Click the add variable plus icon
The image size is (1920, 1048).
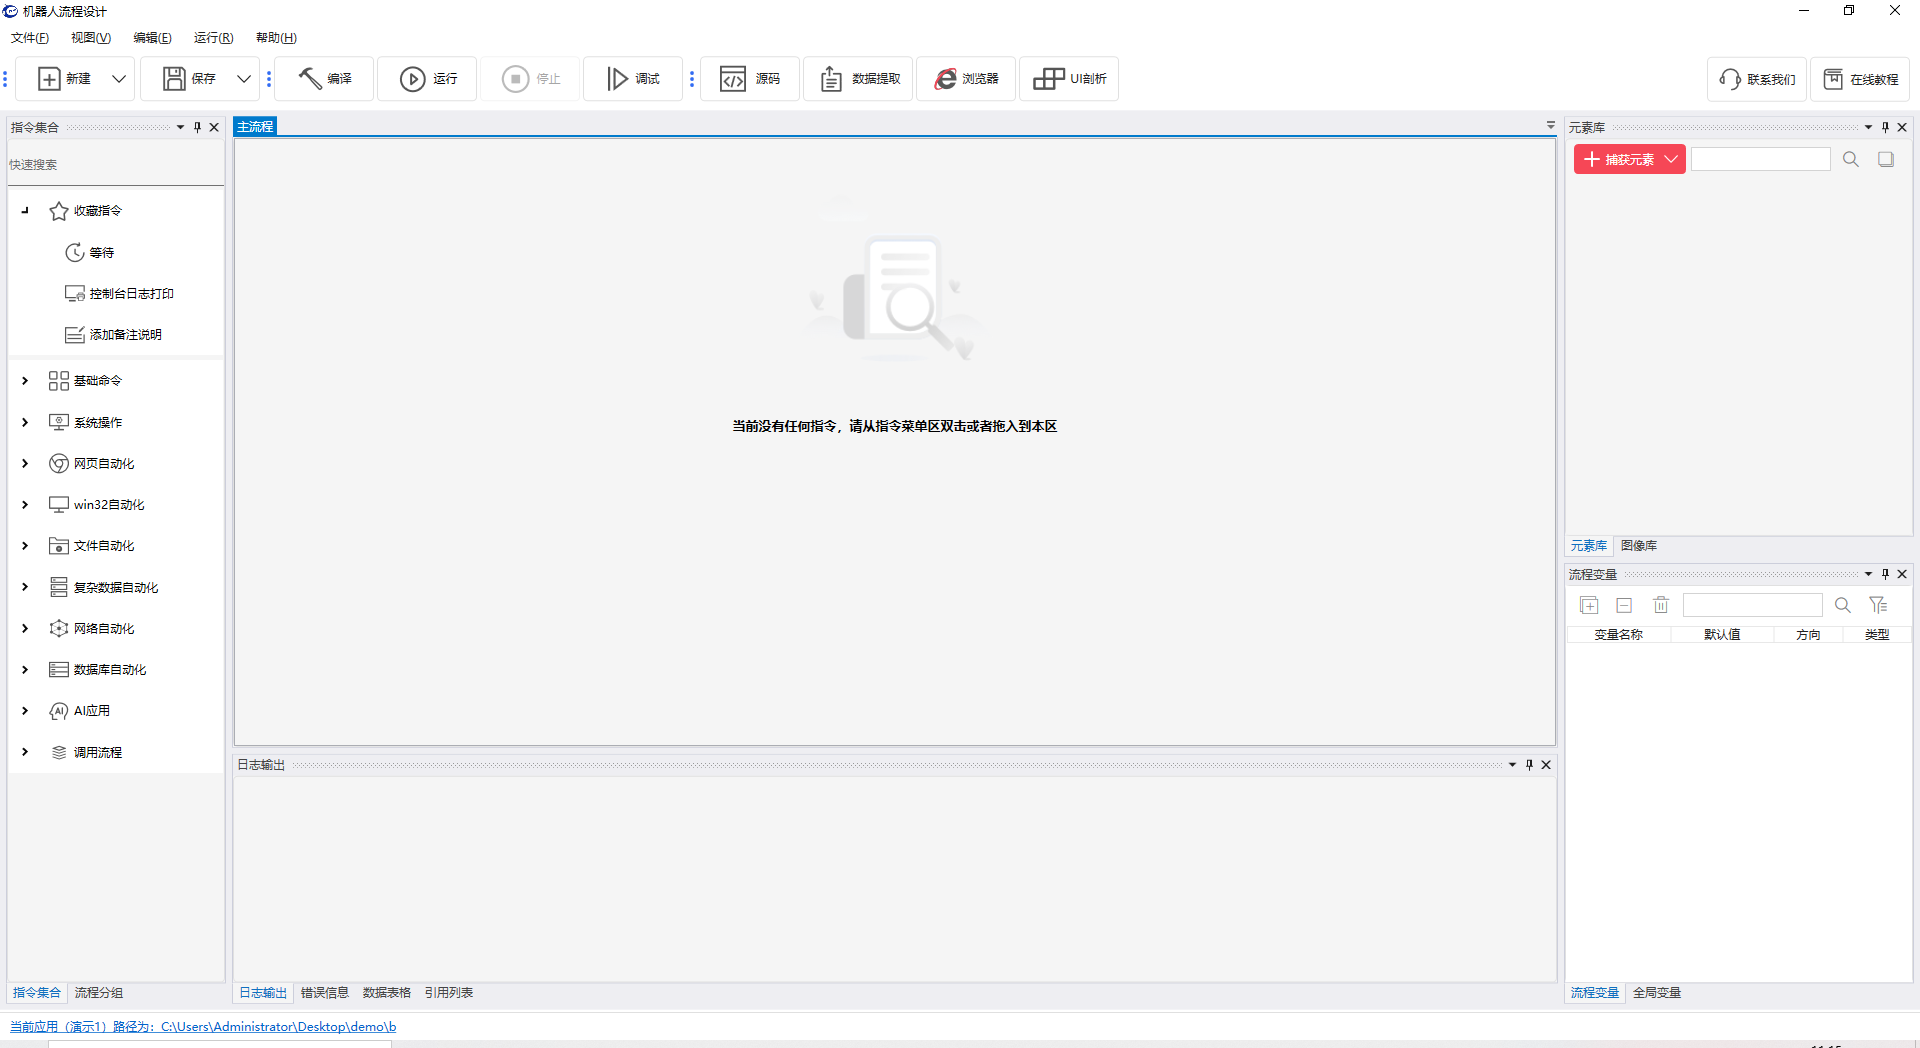point(1589,605)
